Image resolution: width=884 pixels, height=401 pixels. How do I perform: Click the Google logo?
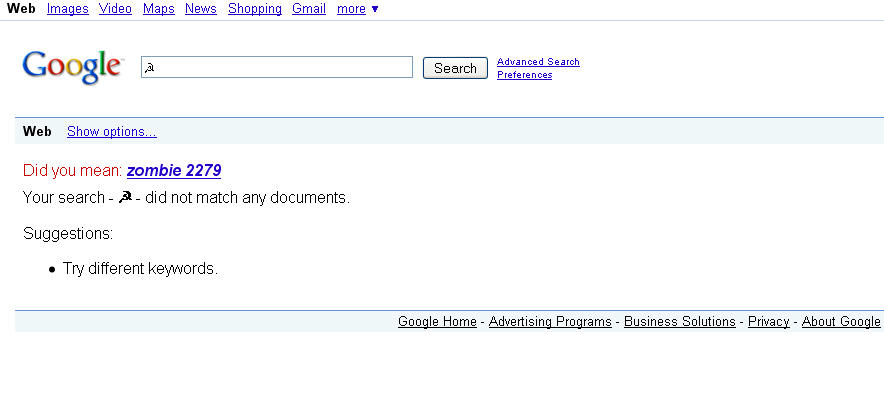tap(72, 67)
